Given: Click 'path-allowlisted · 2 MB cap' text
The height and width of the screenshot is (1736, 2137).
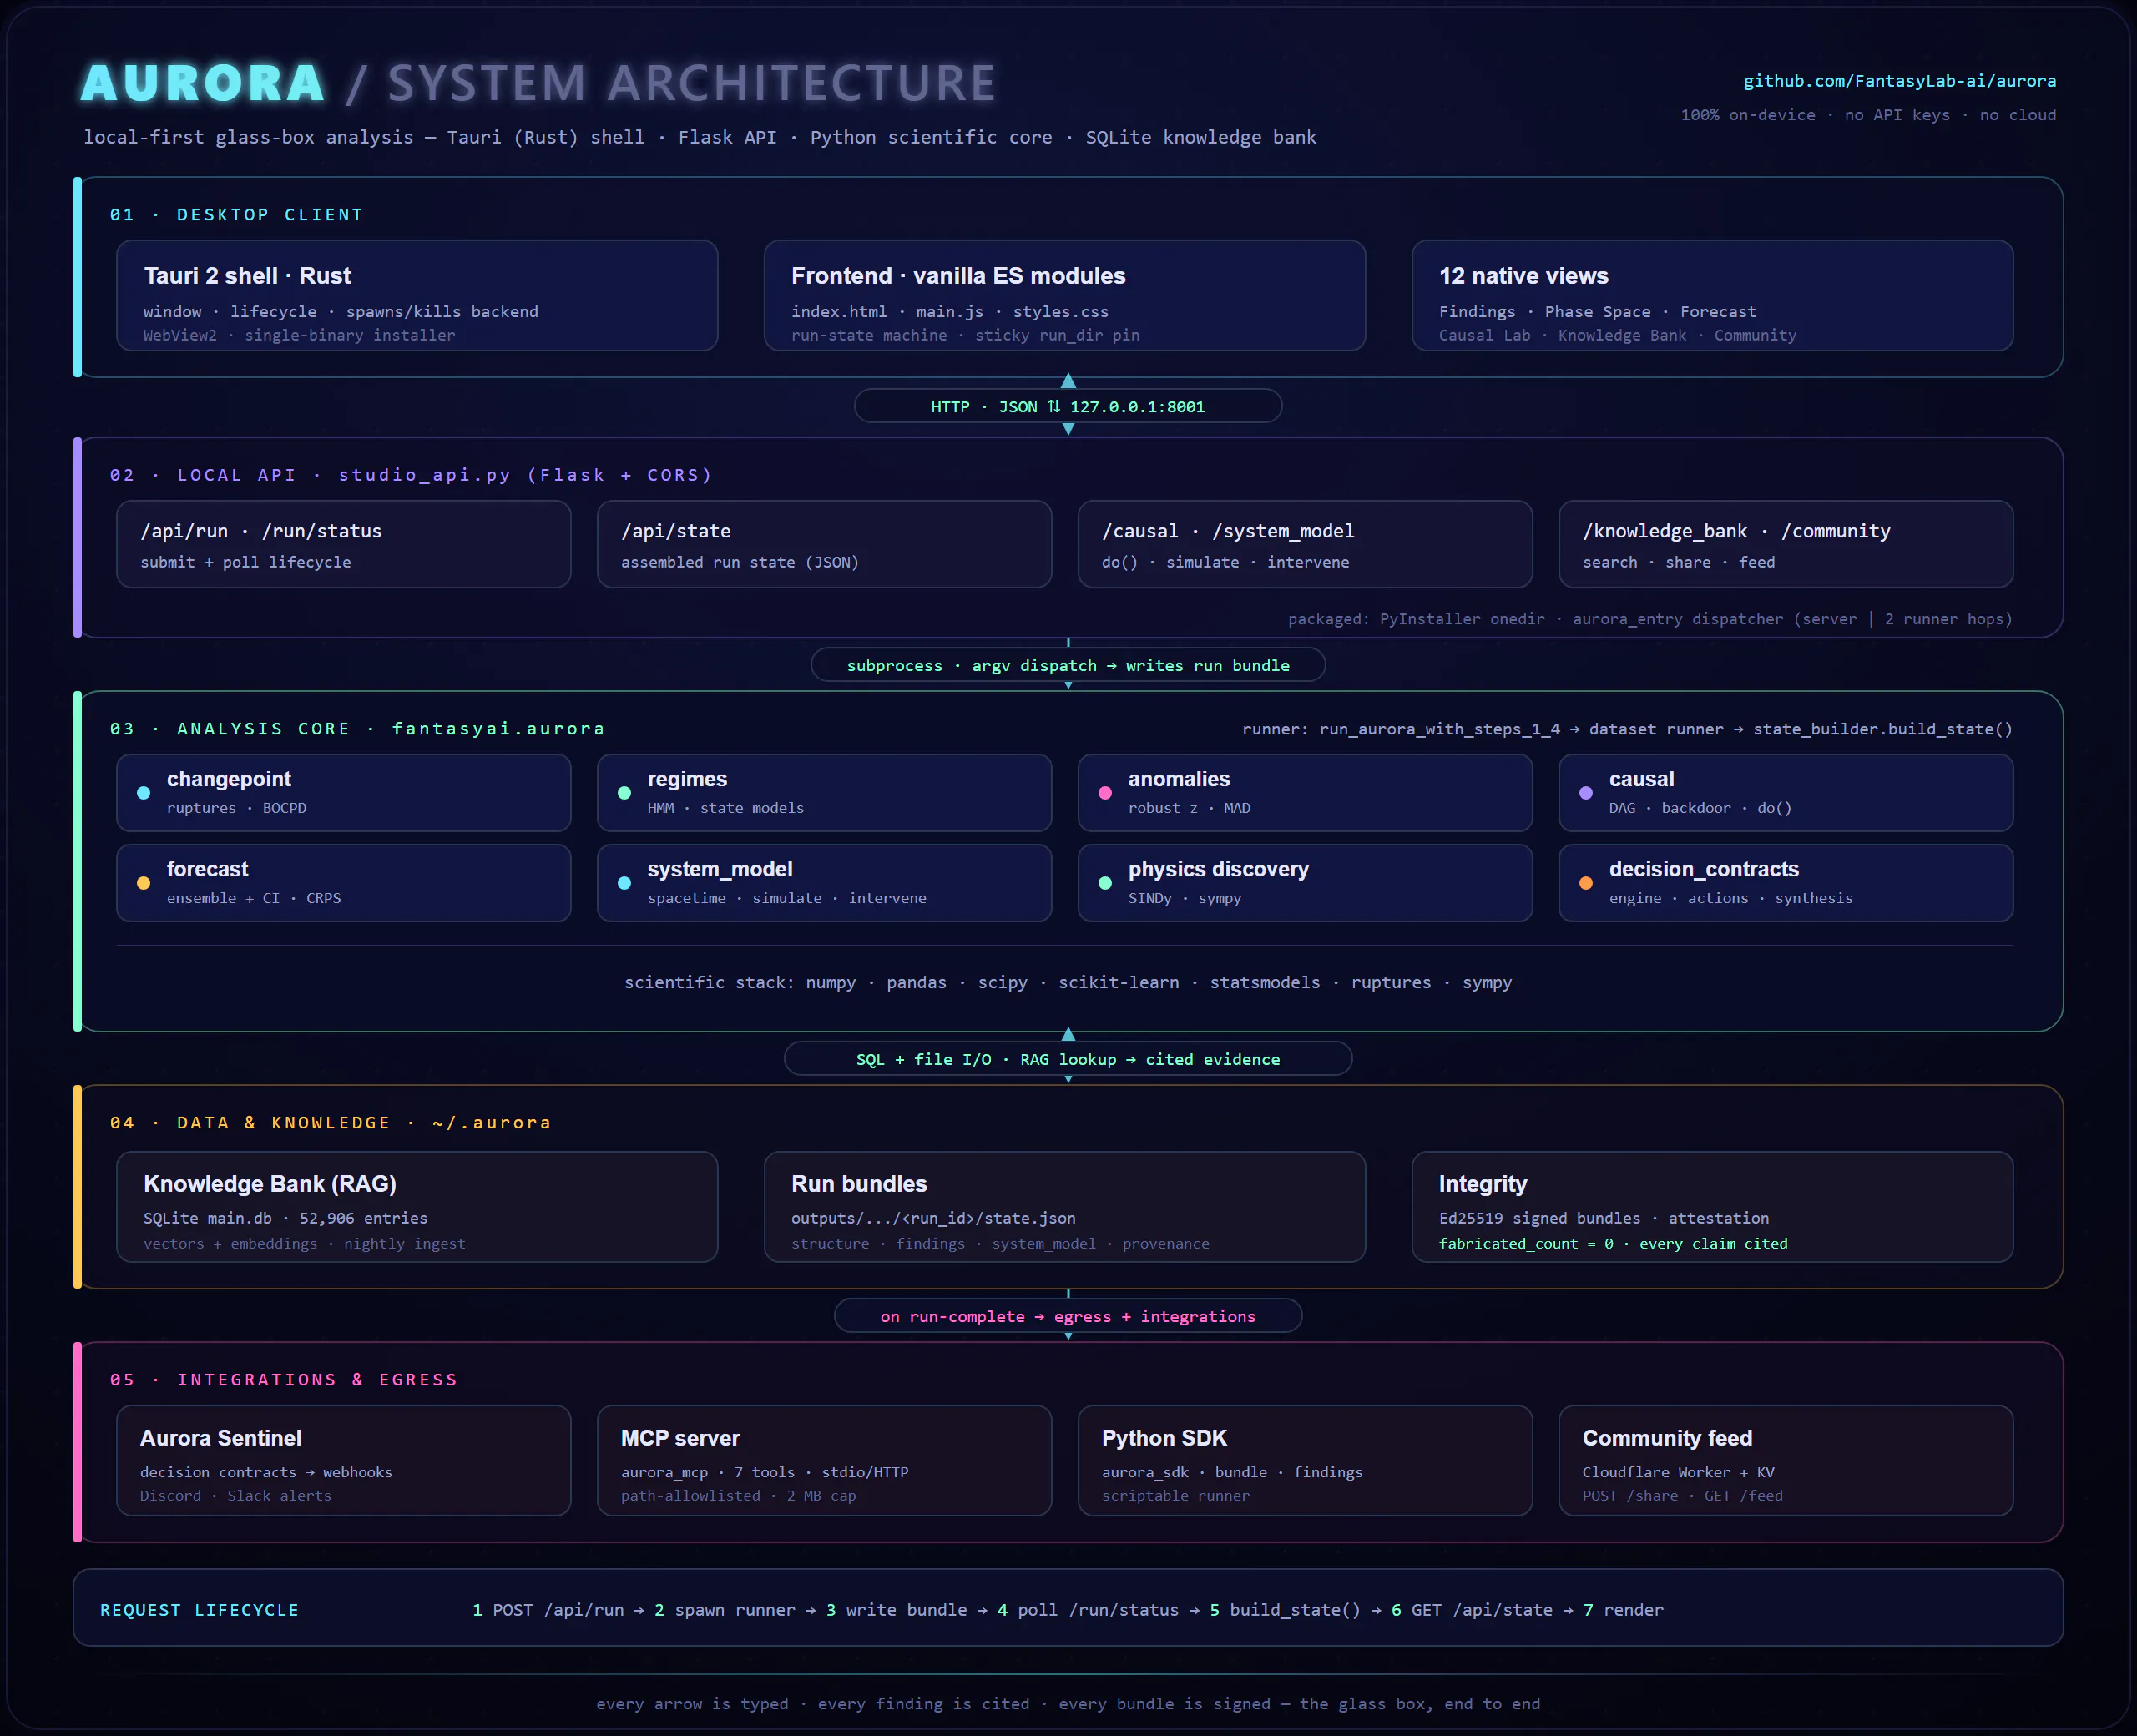Looking at the screenshot, I should pos(738,1496).
